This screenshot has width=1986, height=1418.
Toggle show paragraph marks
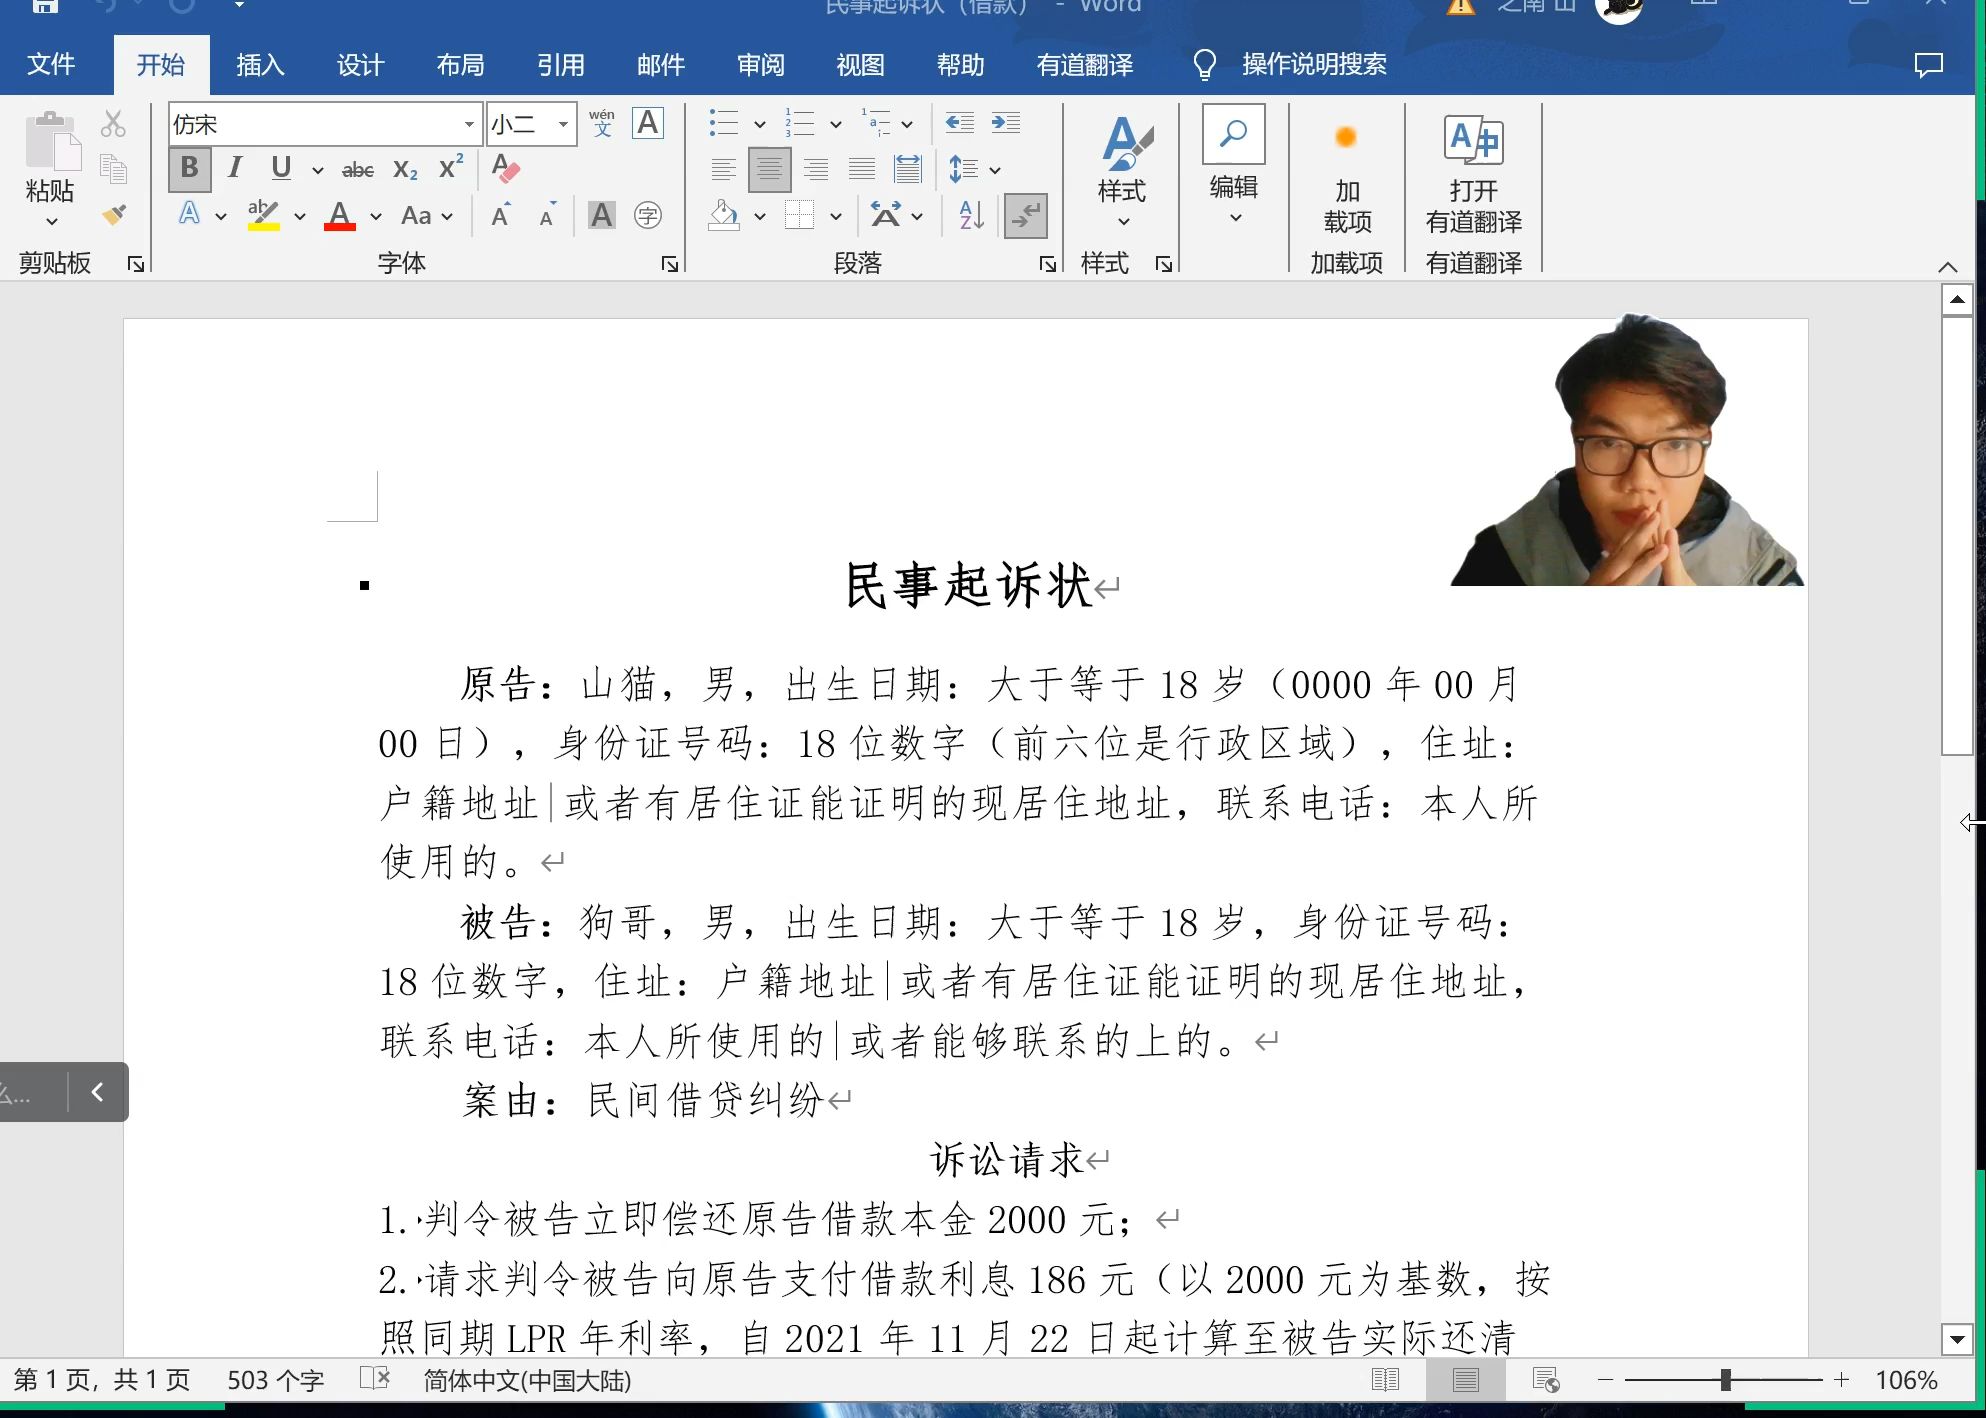(x=1026, y=215)
